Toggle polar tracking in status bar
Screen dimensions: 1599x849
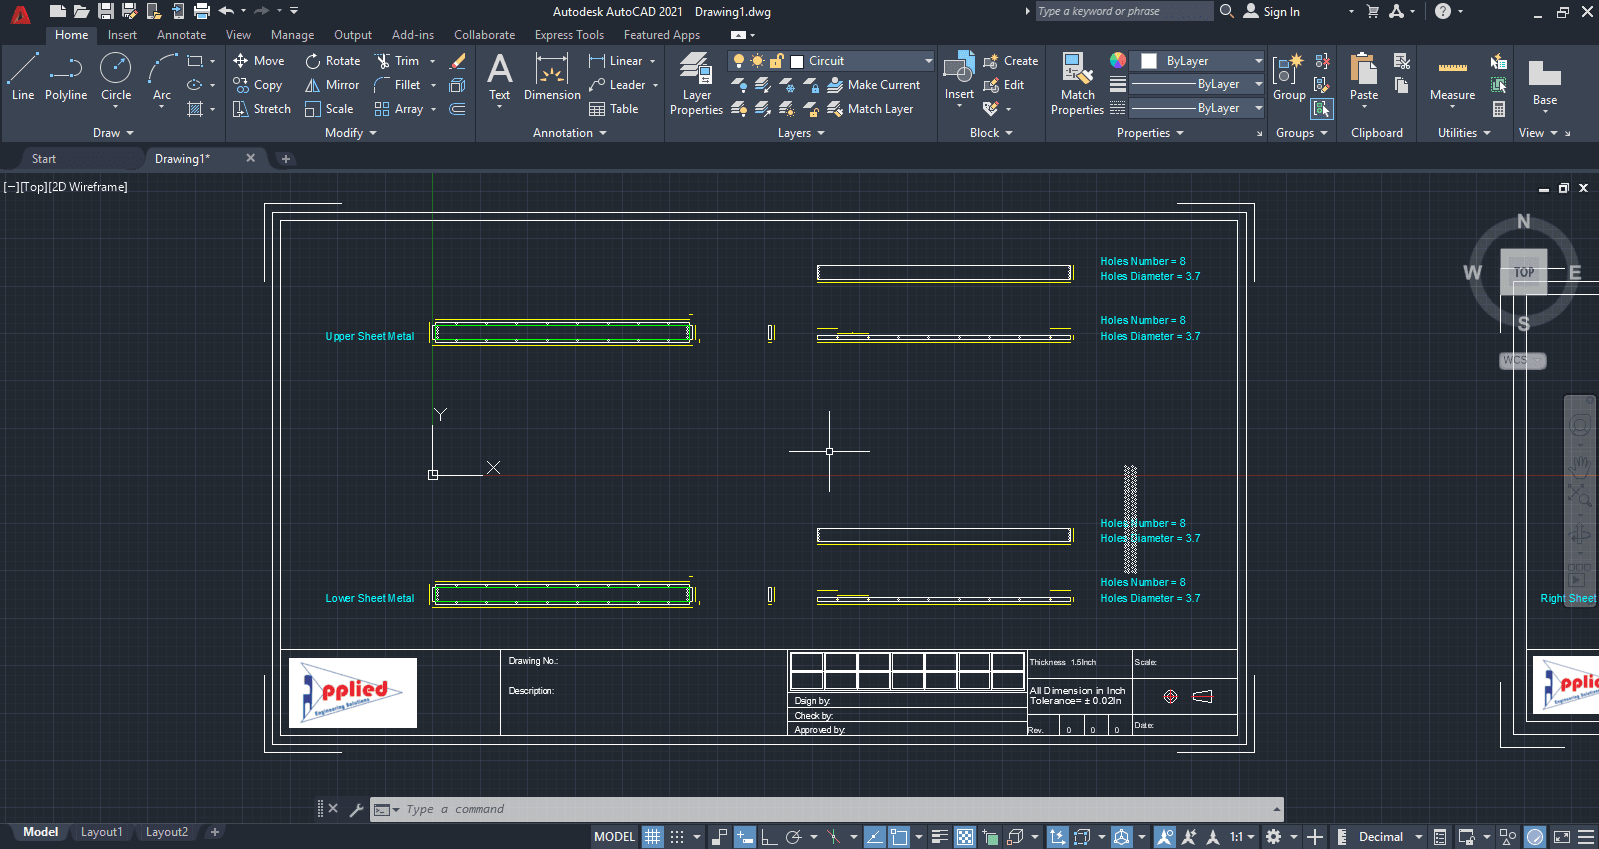[794, 837]
